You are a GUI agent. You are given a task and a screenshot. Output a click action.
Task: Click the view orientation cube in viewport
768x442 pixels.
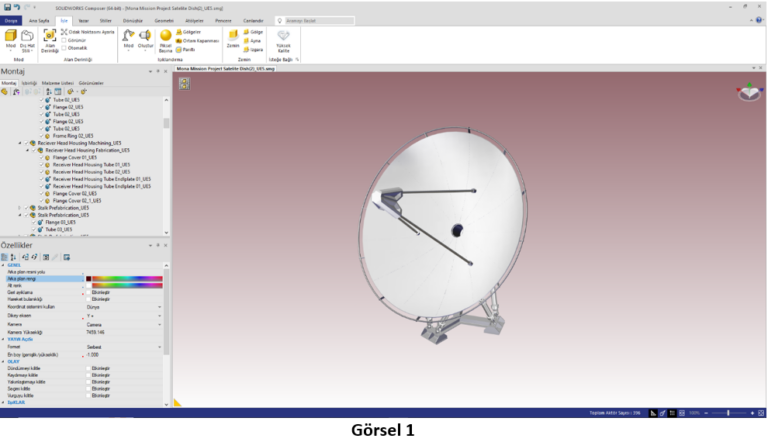click(x=749, y=93)
